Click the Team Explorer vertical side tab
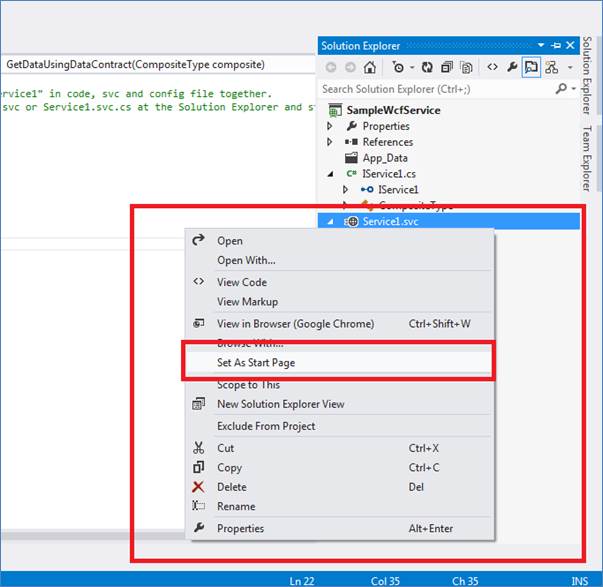Image resolution: width=603 pixels, height=587 pixels. tap(586, 158)
